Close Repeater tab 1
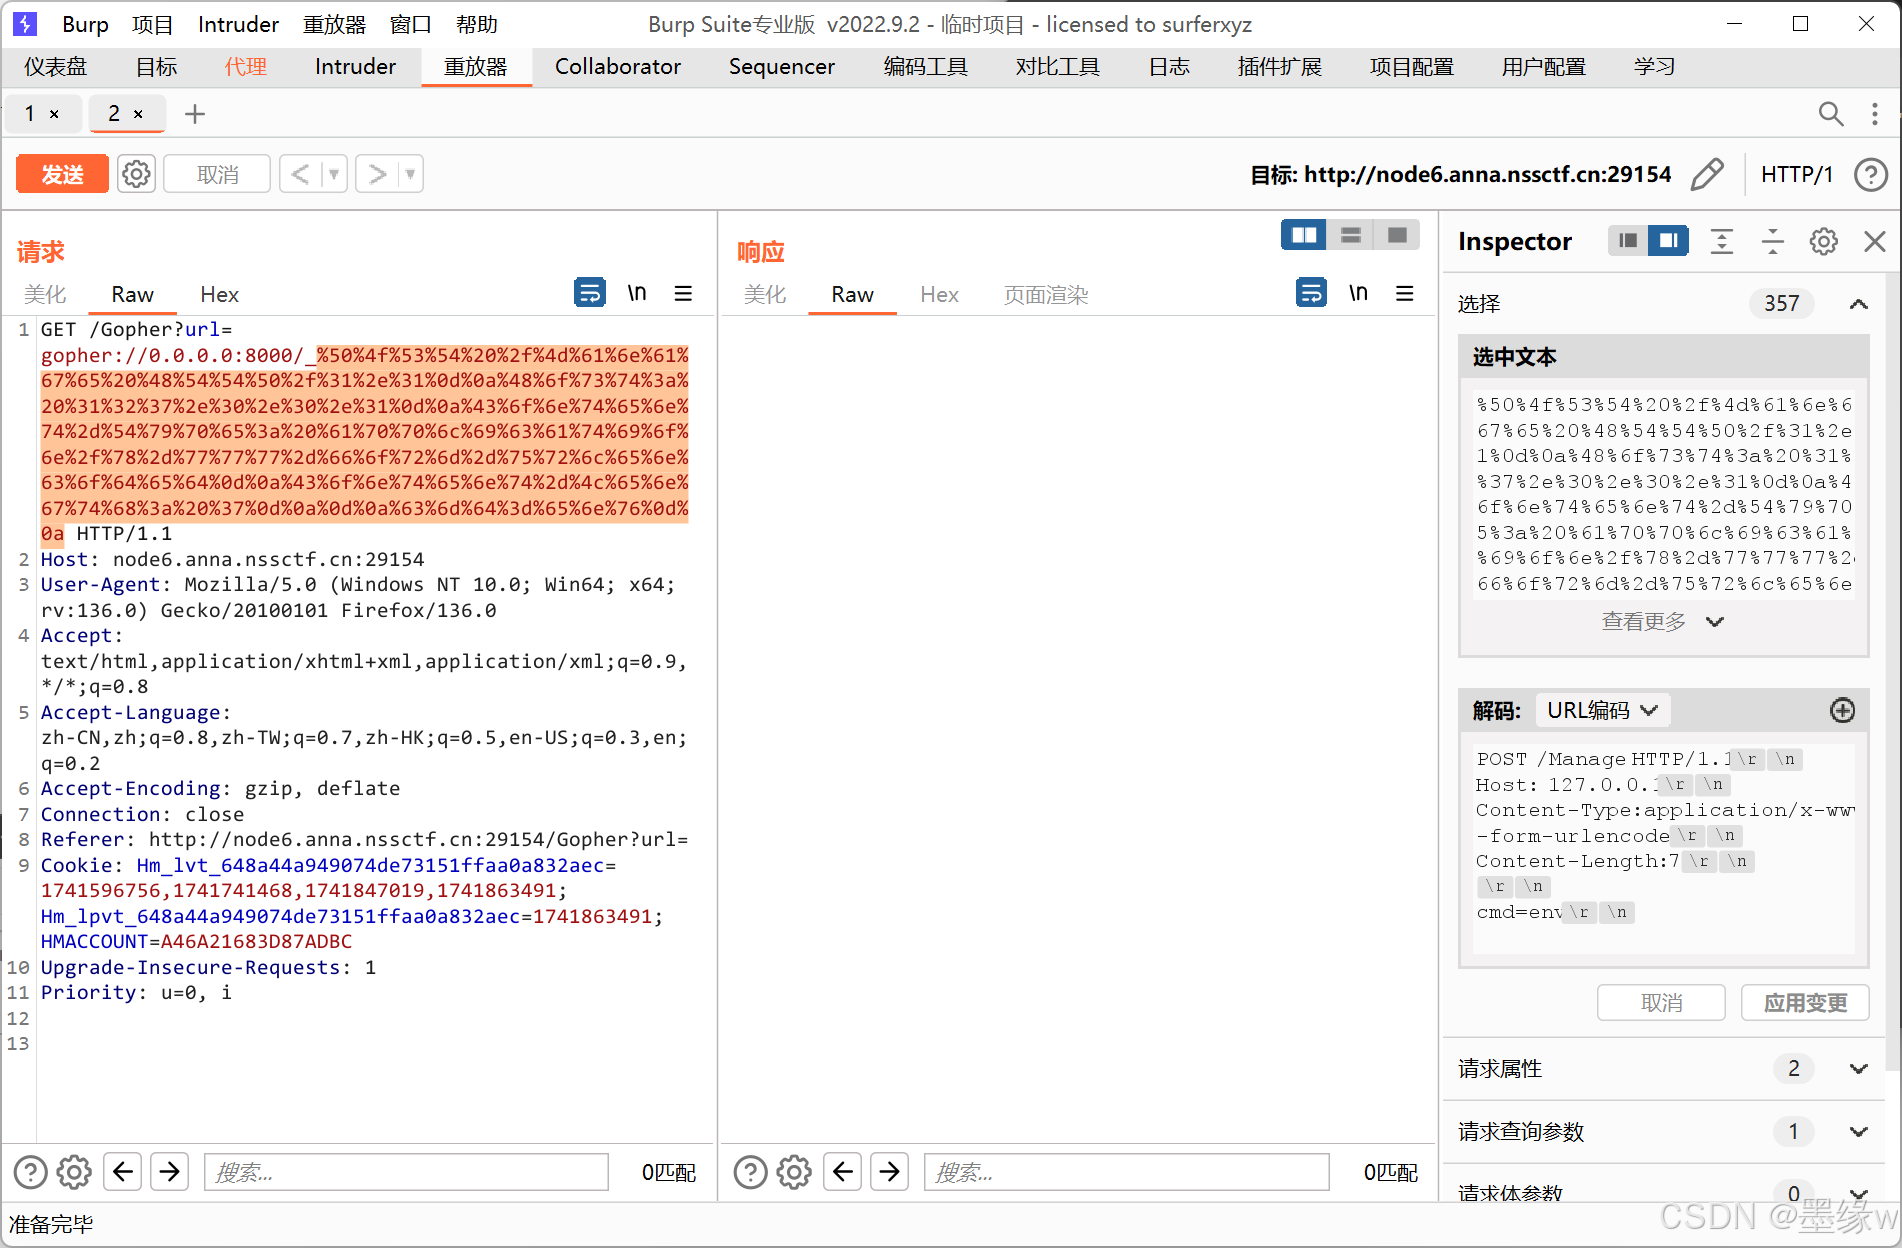1902x1248 pixels. (x=54, y=114)
